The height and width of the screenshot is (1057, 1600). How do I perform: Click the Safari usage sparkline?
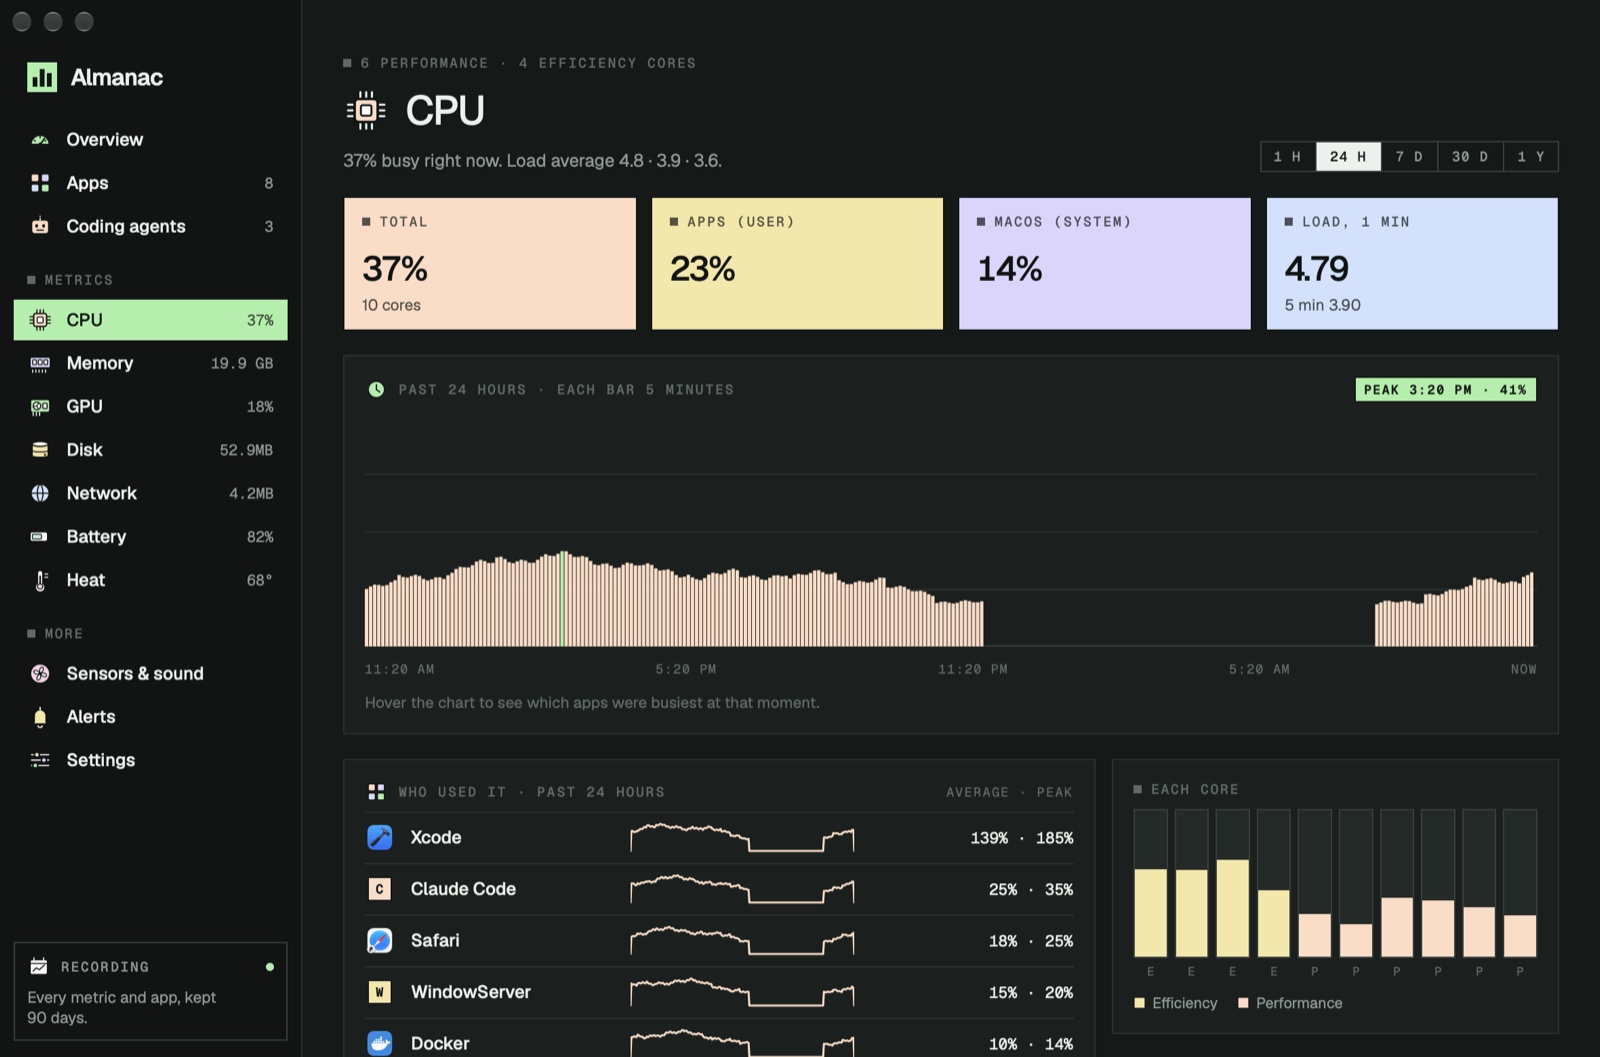click(742, 940)
